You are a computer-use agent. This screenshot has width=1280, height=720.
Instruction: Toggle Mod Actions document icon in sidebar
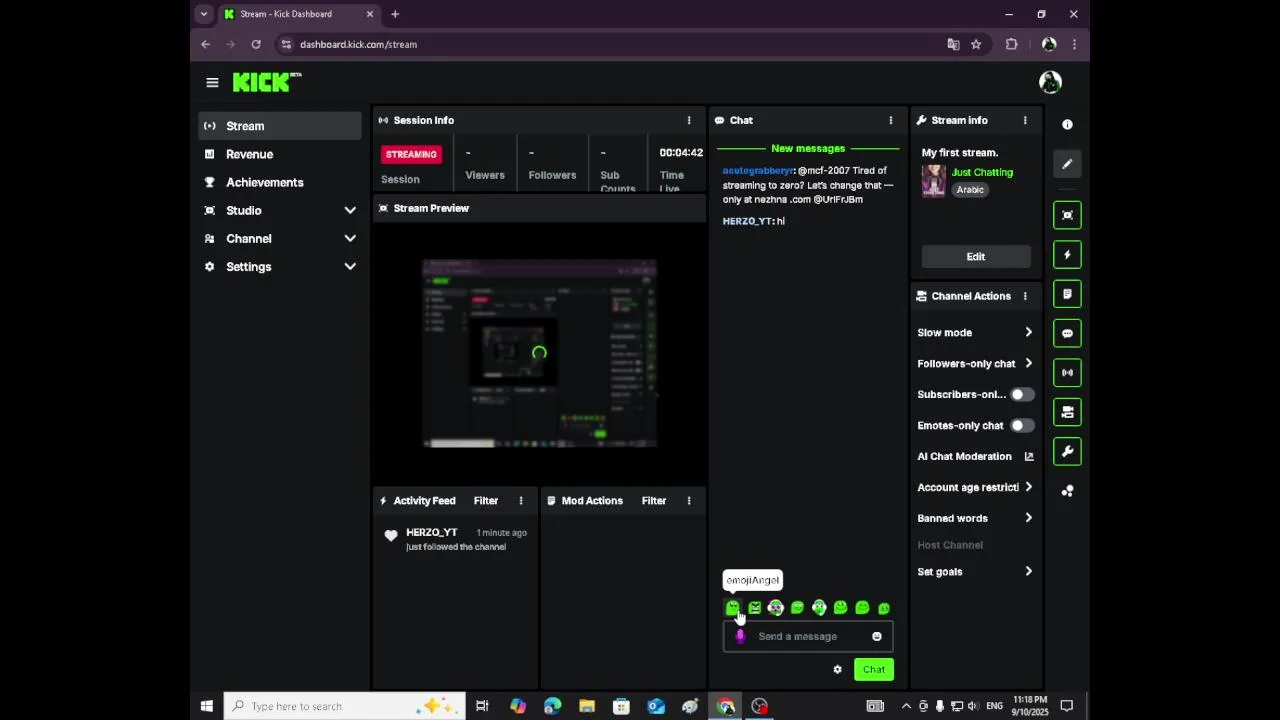click(x=1067, y=294)
